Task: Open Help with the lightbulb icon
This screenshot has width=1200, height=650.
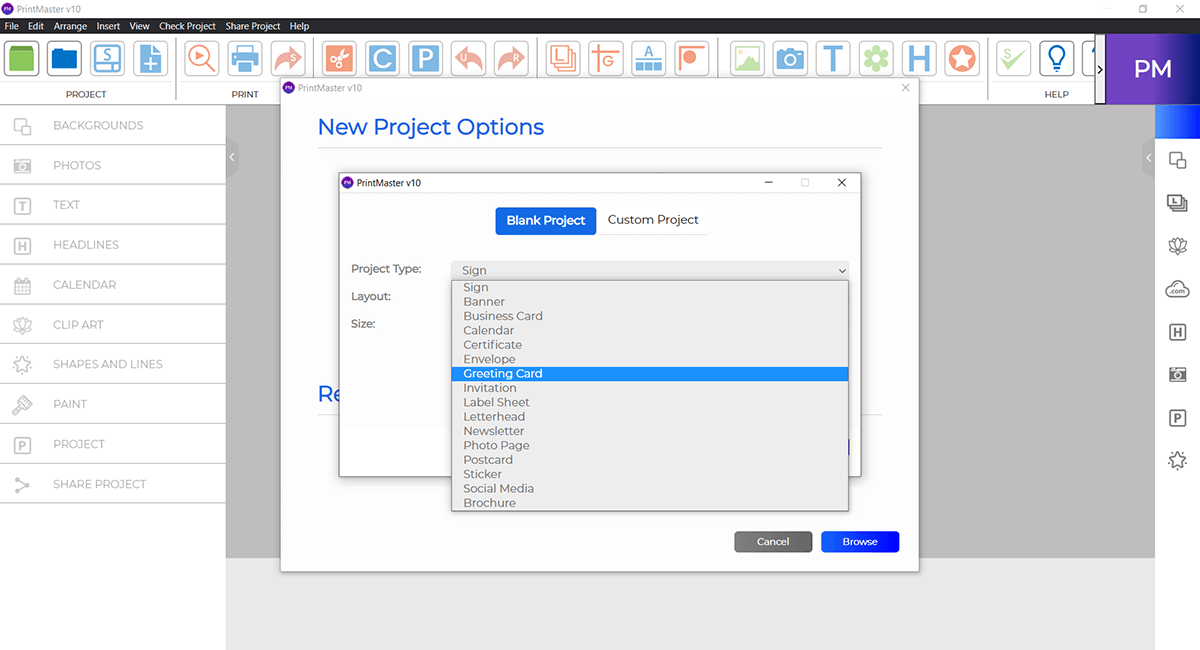Action: pyautogui.click(x=1057, y=58)
